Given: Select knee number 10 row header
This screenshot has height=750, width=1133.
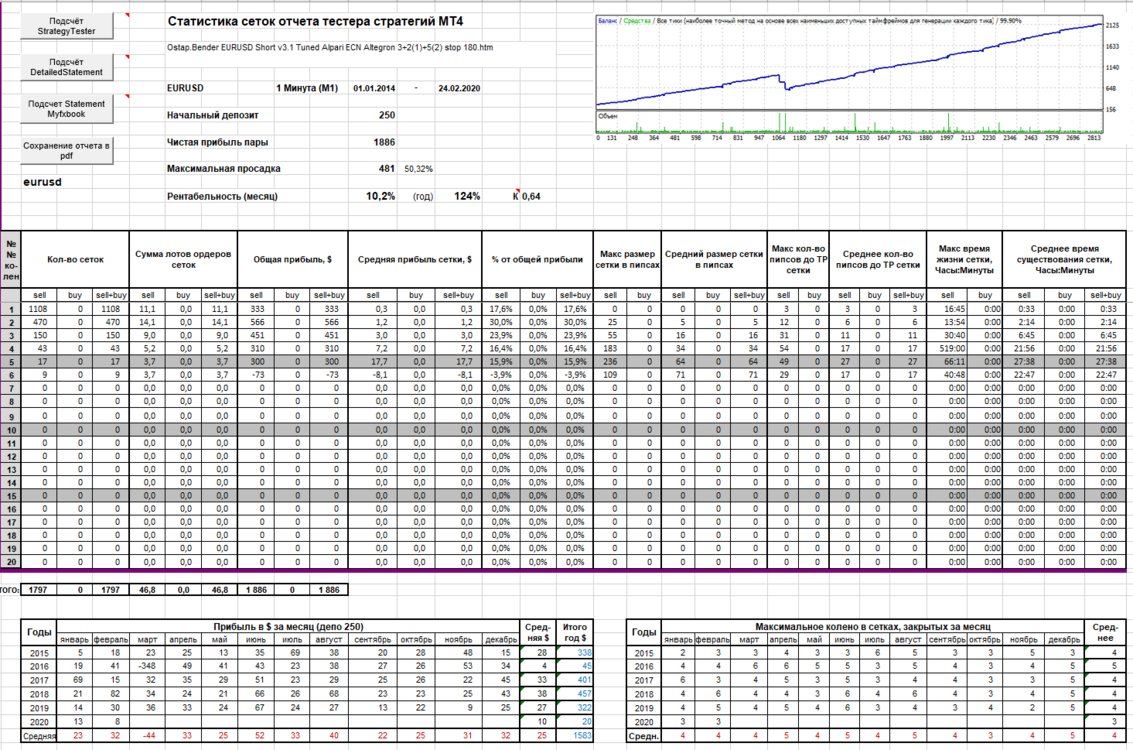Looking at the screenshot, I should coord(11,430).
